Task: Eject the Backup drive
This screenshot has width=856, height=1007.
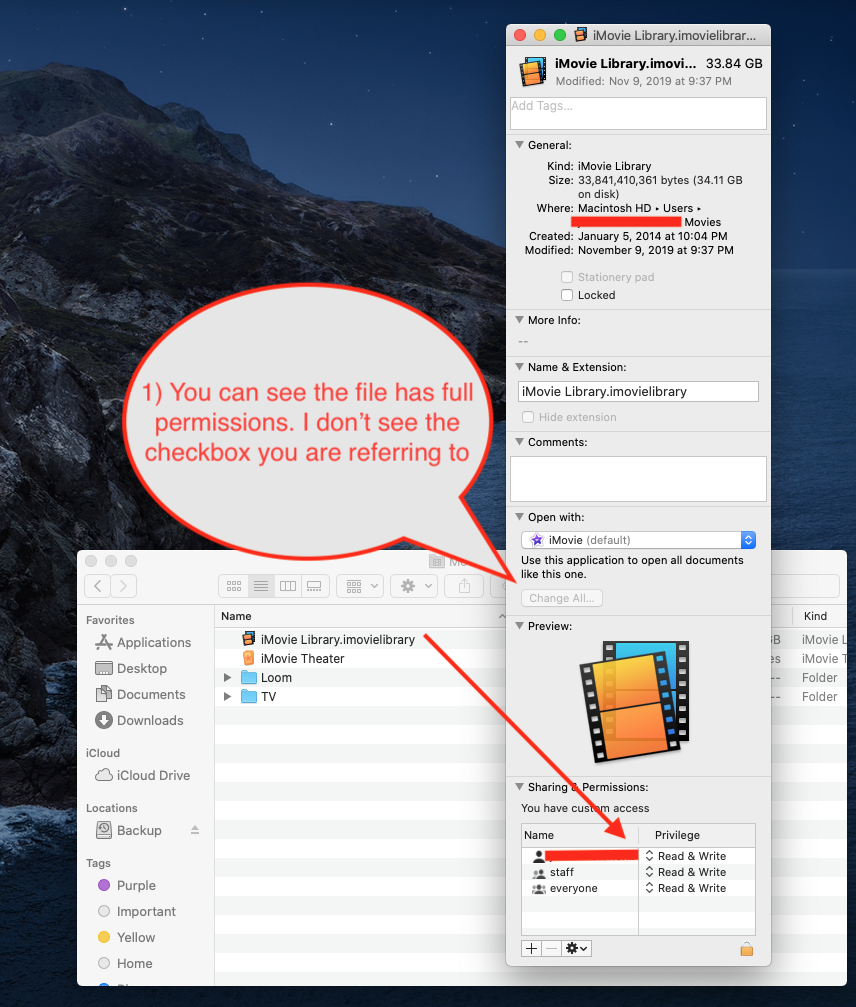Action: coord(195,830)
